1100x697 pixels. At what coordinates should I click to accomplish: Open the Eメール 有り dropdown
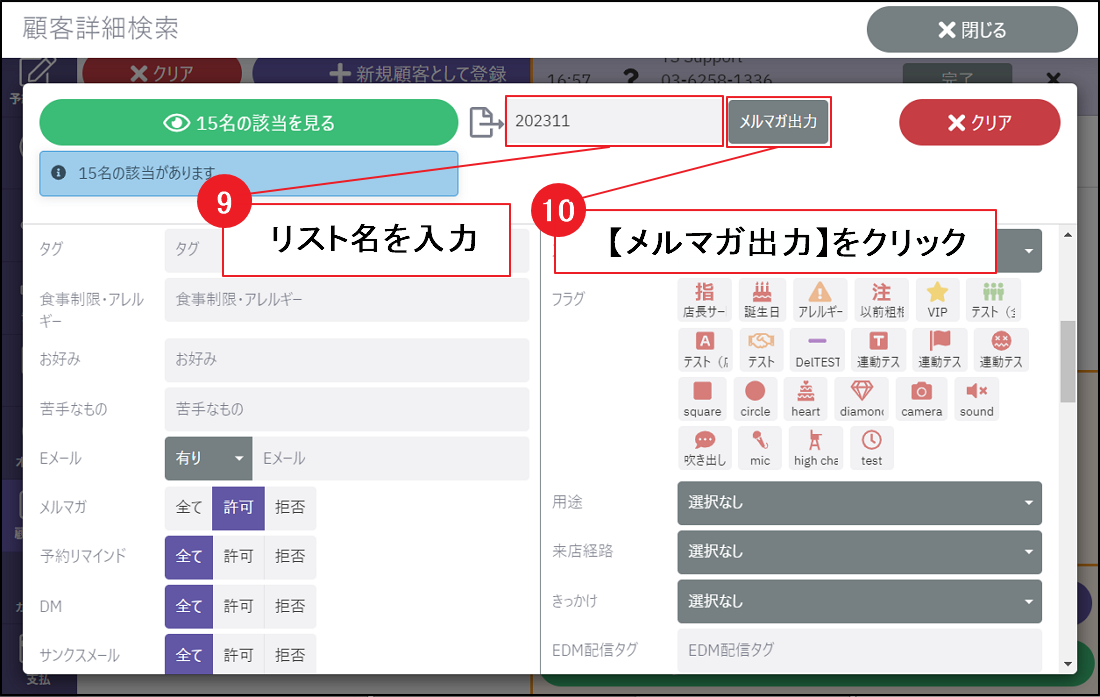coord(208,458)
